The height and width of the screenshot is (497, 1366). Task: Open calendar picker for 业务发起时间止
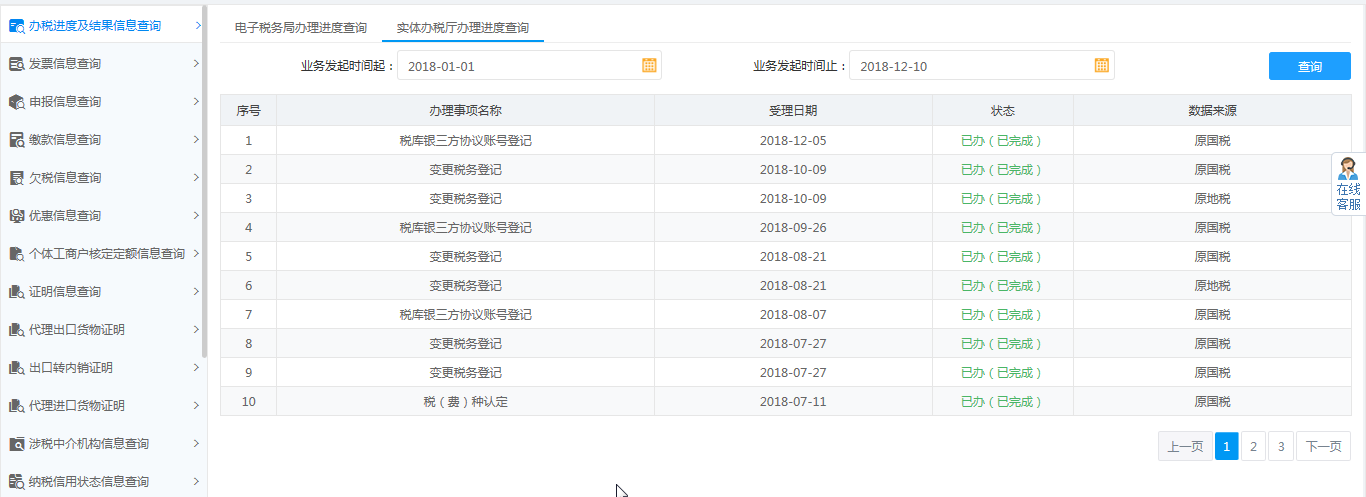click(x=1101, y=66)
